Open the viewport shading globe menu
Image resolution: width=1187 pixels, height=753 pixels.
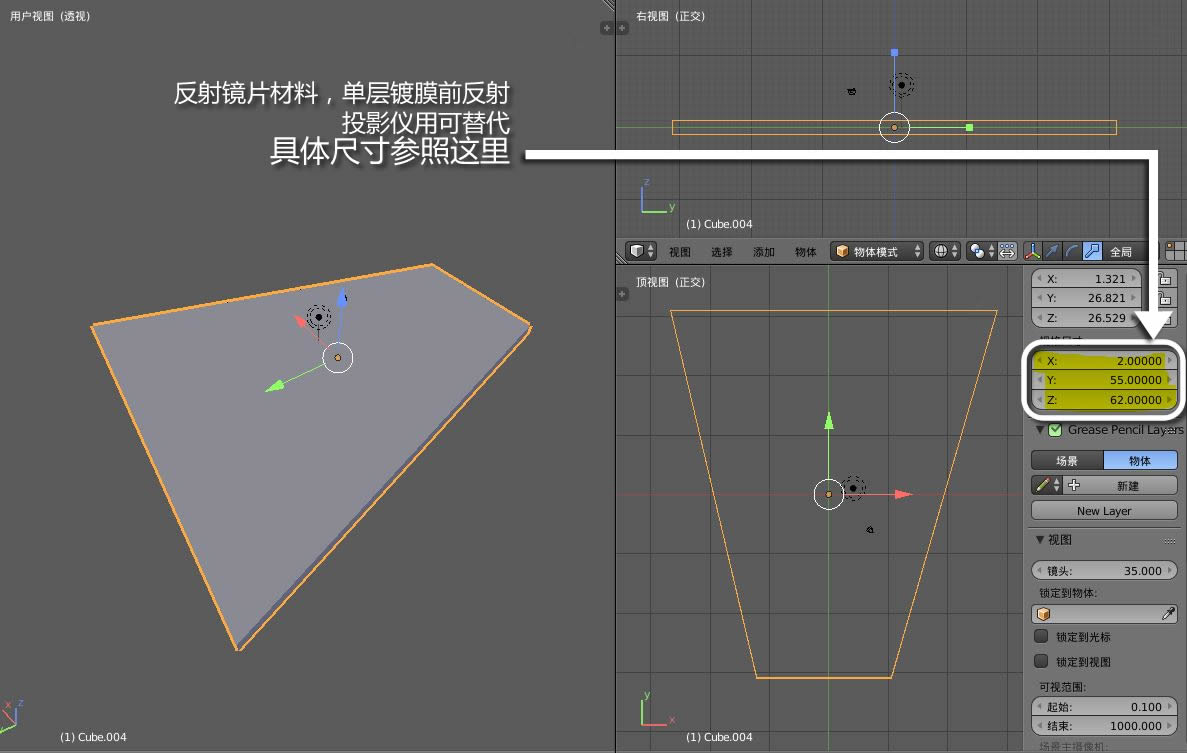coord(945,251)
